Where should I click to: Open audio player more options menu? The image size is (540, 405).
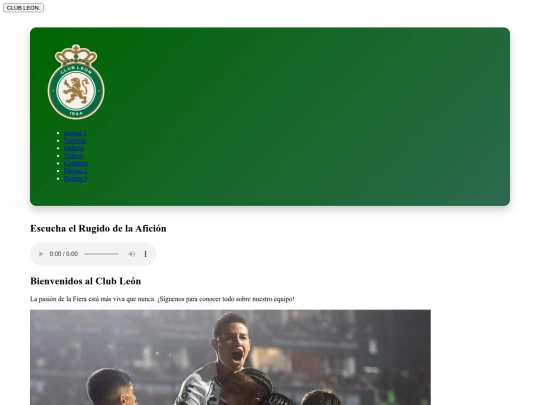[x=145, y=254]
